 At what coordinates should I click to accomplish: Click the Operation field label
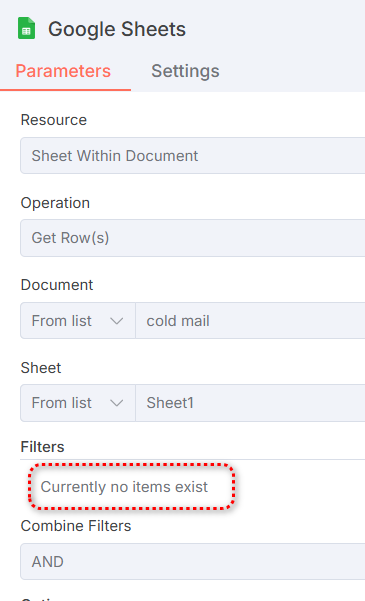55,203
